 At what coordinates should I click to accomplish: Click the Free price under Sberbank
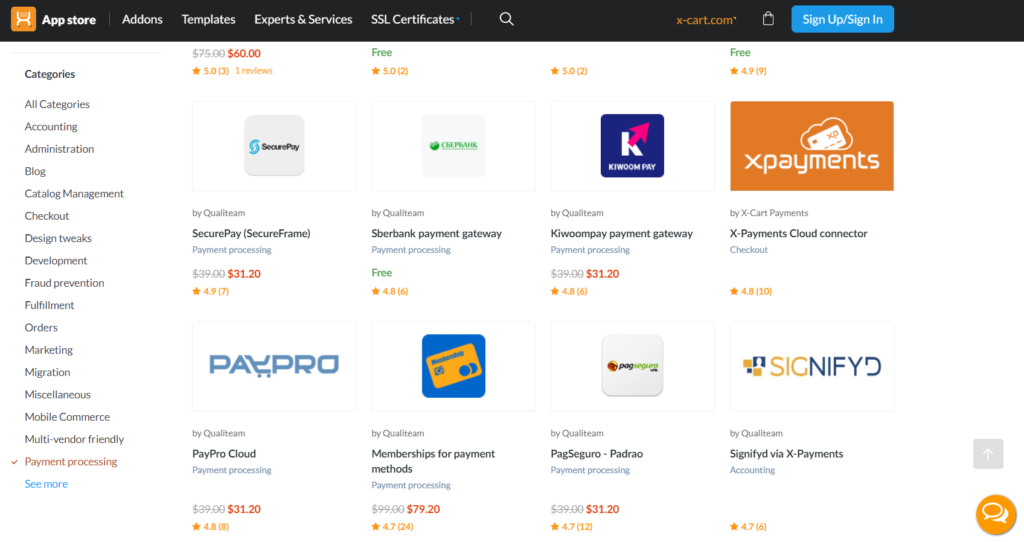coord(381,272)
